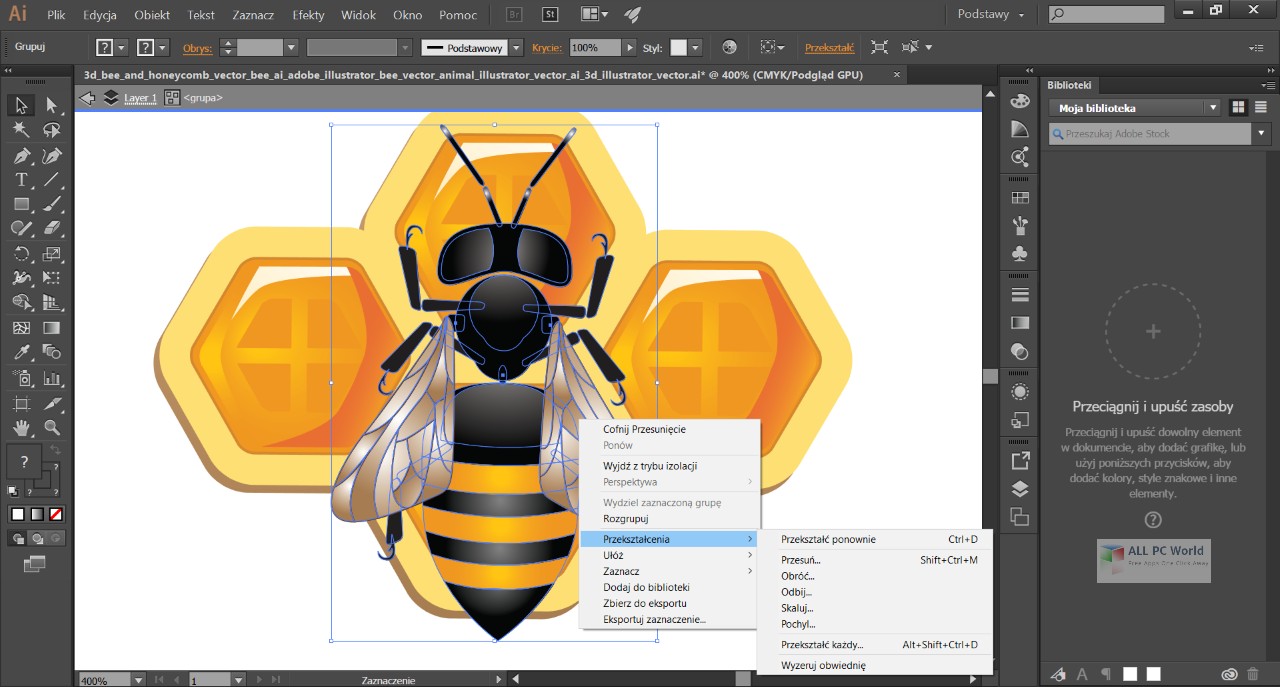Select the Pen tool in toolbox

point(21,155)
